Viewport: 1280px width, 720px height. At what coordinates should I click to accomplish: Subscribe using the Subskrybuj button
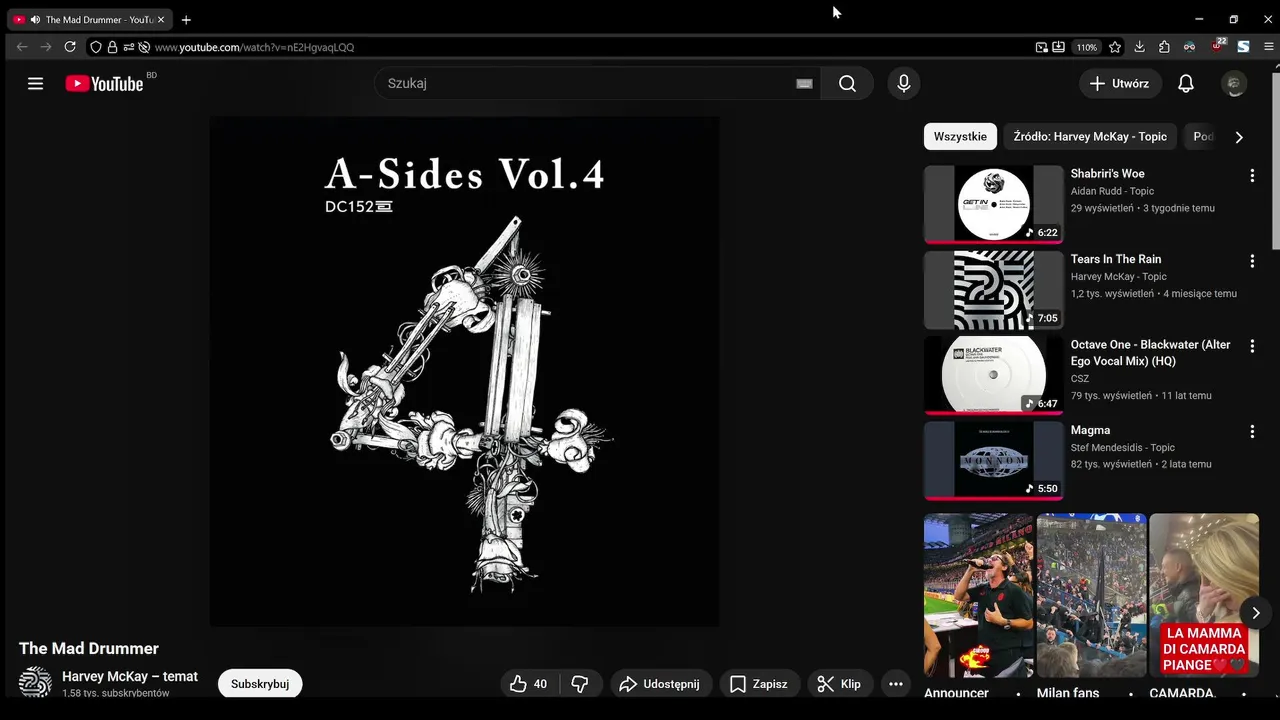coord(260,684)
